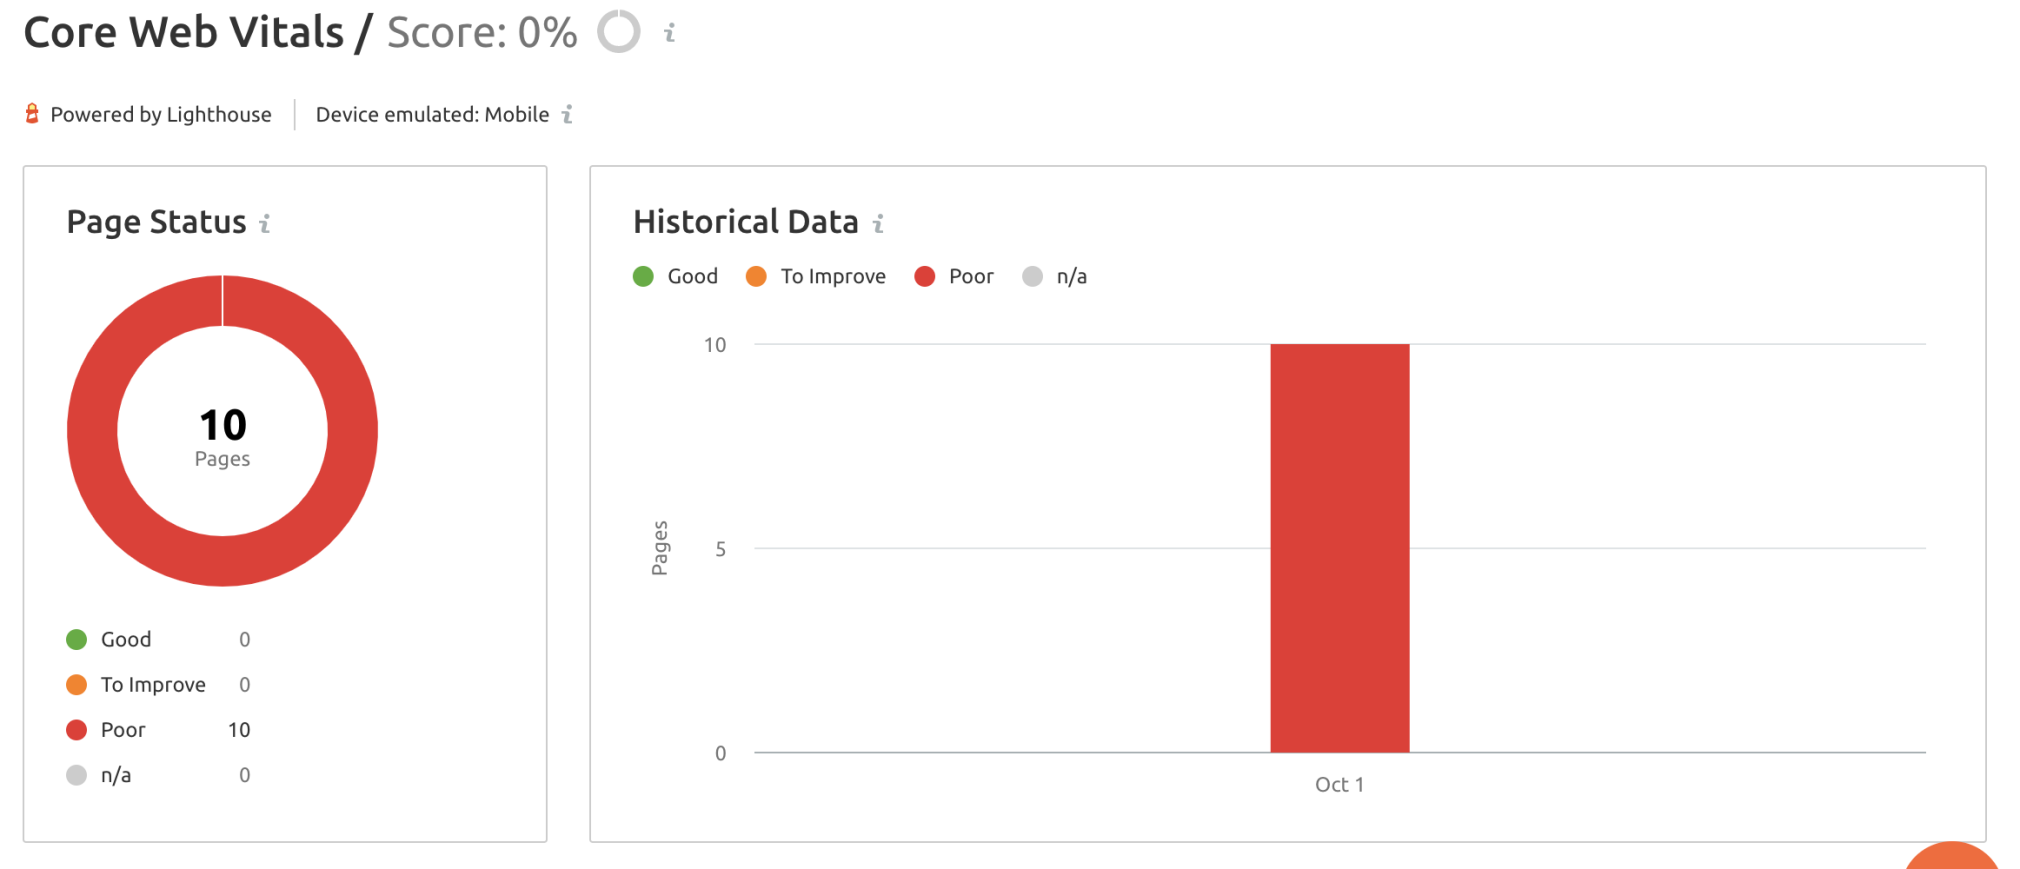Toggle the To Improve series in Historical legend
This screenshot has height=869, width=2020.
point(816,276)
